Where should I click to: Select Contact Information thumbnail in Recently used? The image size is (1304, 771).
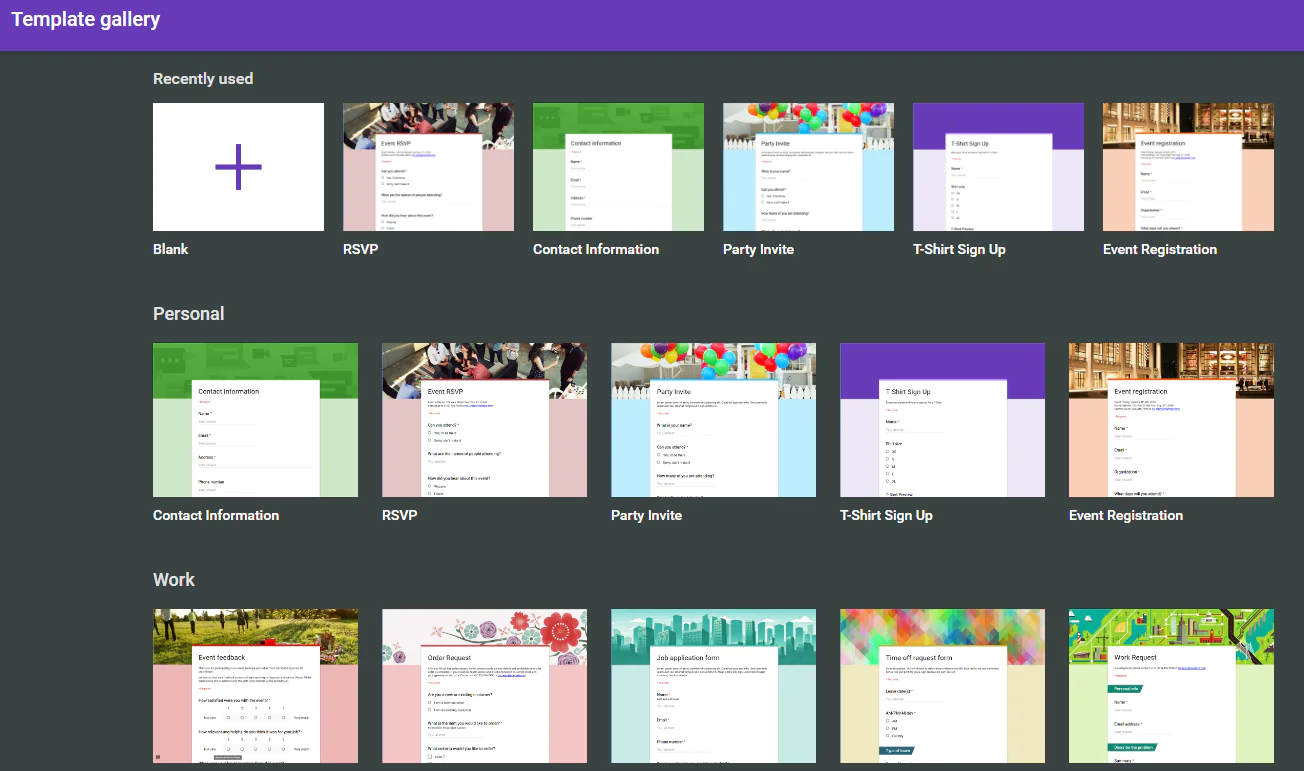pyautogui.click(x=618, y=167)
